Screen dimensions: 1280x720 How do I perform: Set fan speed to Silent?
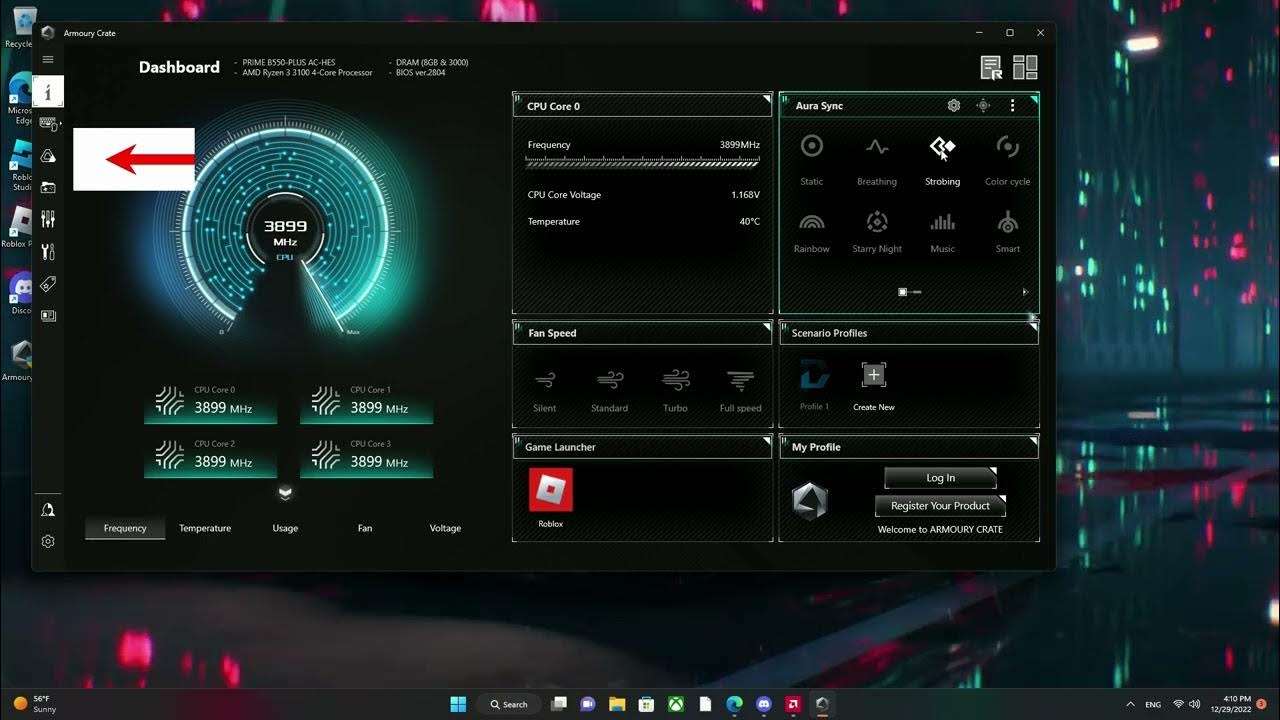click(x=545, y=391)
